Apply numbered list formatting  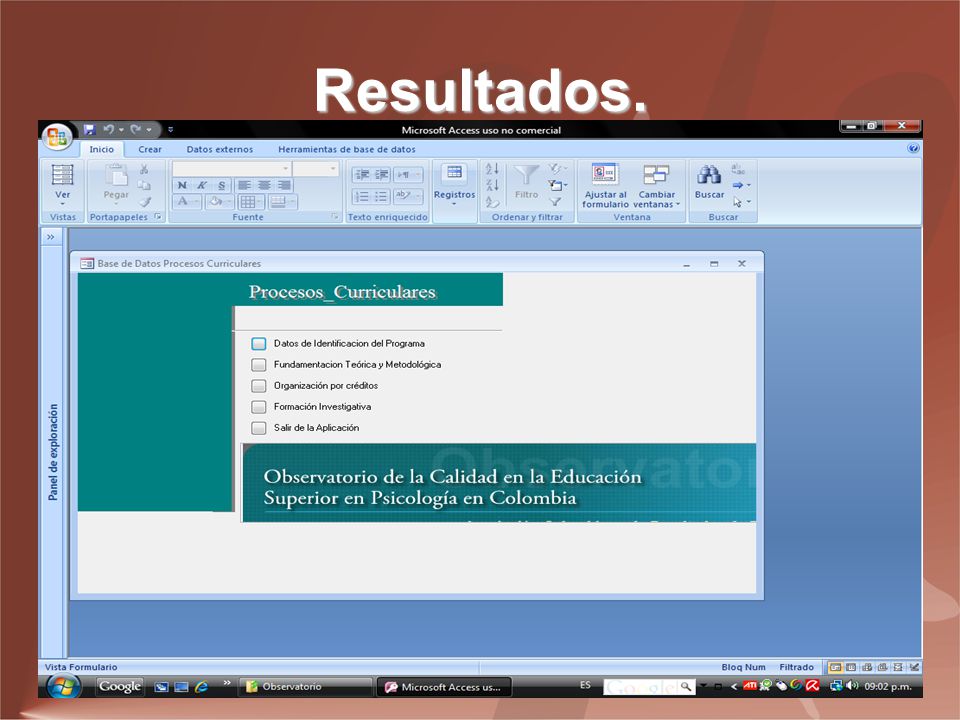(362, 197)
